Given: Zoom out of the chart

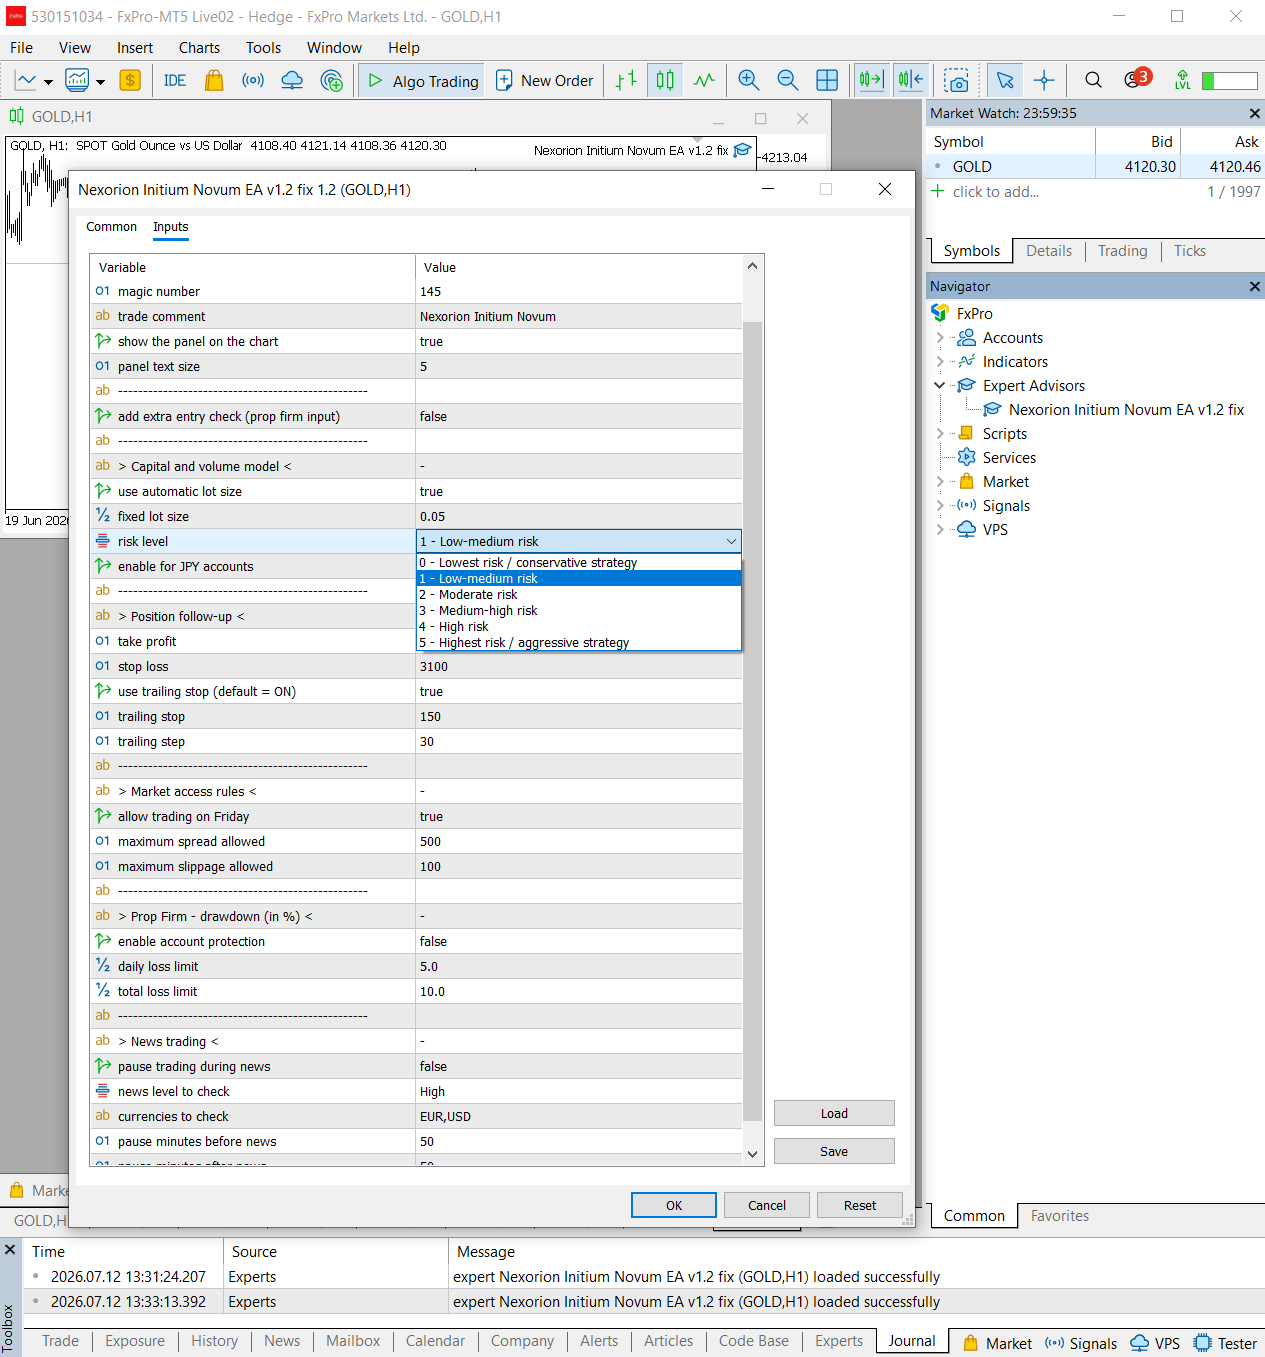Looking at the screenshot, I should pyautogui.click(x=787, y=81).
